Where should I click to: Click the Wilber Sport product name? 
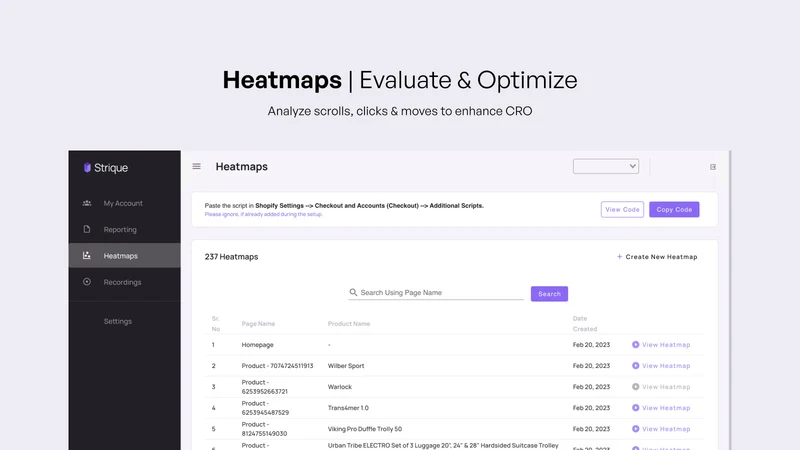[x=346, y=366]
